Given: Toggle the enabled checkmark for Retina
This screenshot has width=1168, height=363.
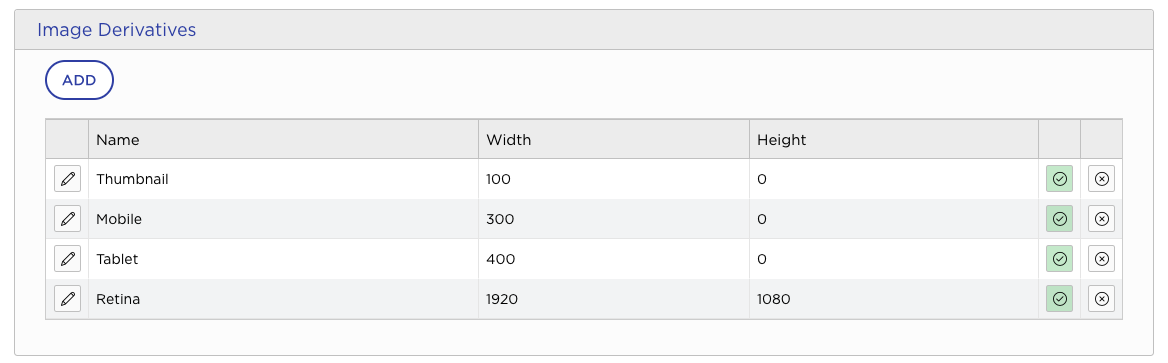Looking at the screenshot, I should point(1059,299).
